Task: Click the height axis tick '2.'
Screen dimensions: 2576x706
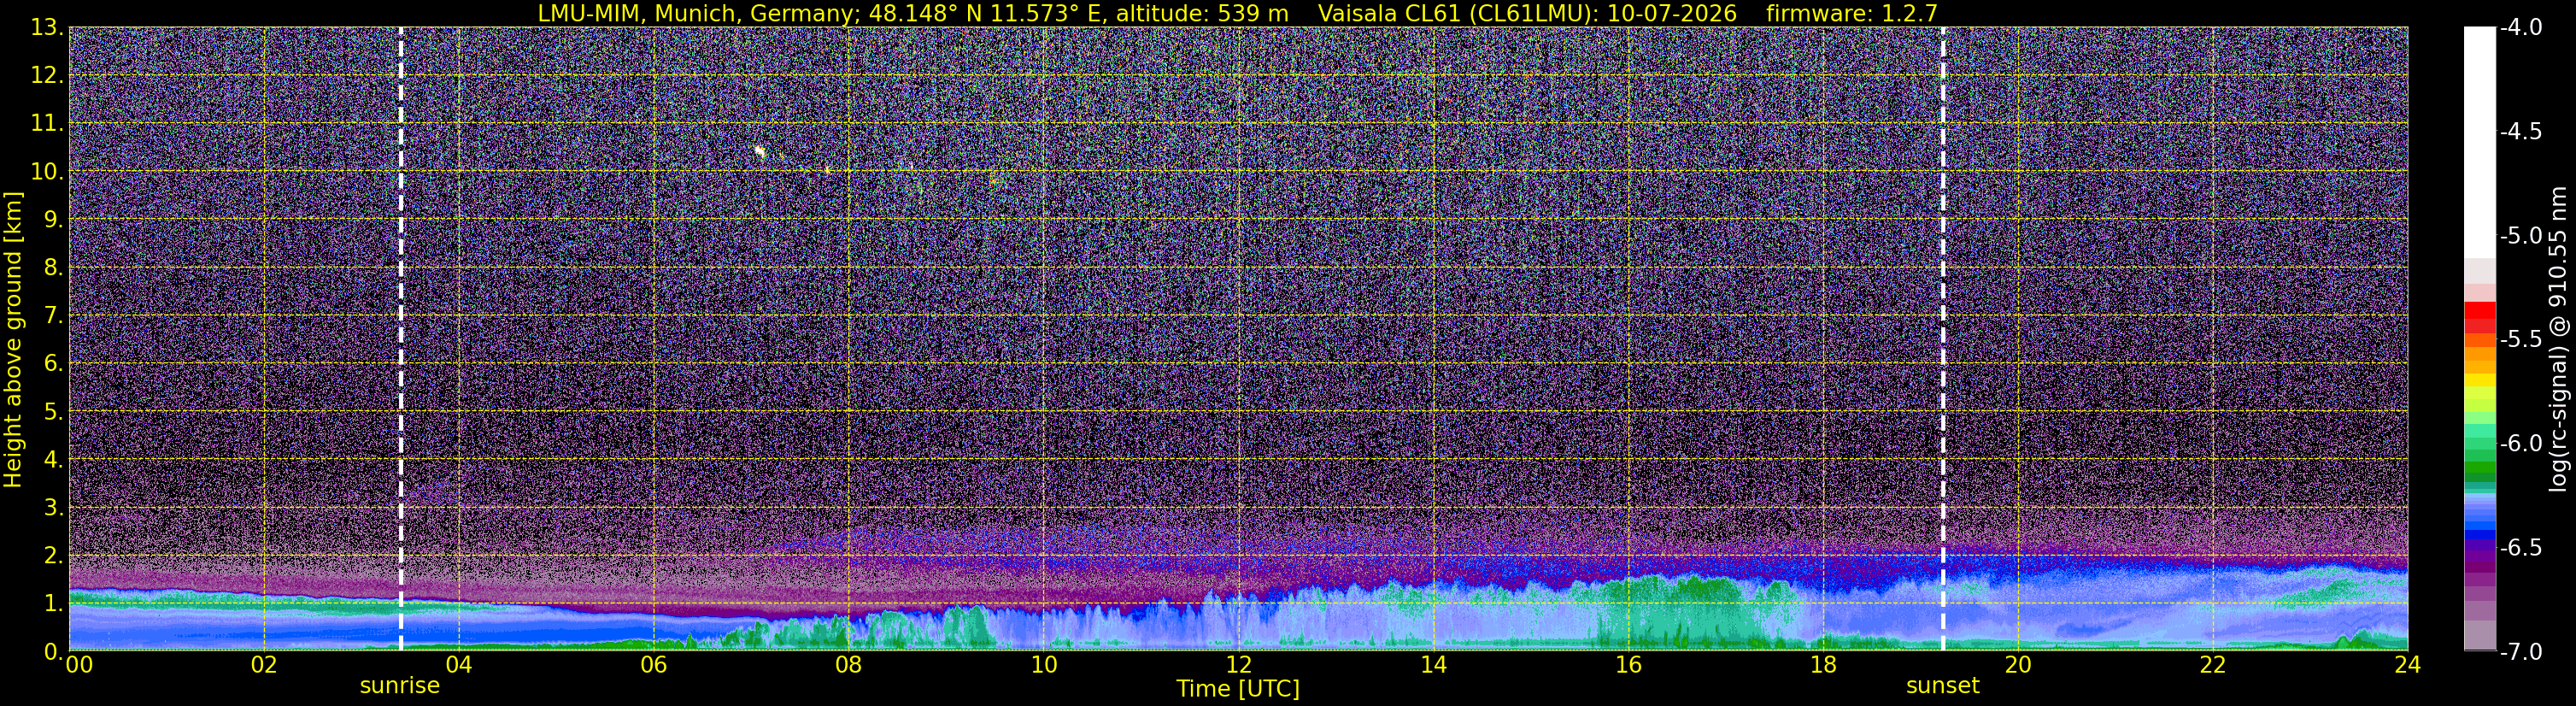Action: [53, 556]
